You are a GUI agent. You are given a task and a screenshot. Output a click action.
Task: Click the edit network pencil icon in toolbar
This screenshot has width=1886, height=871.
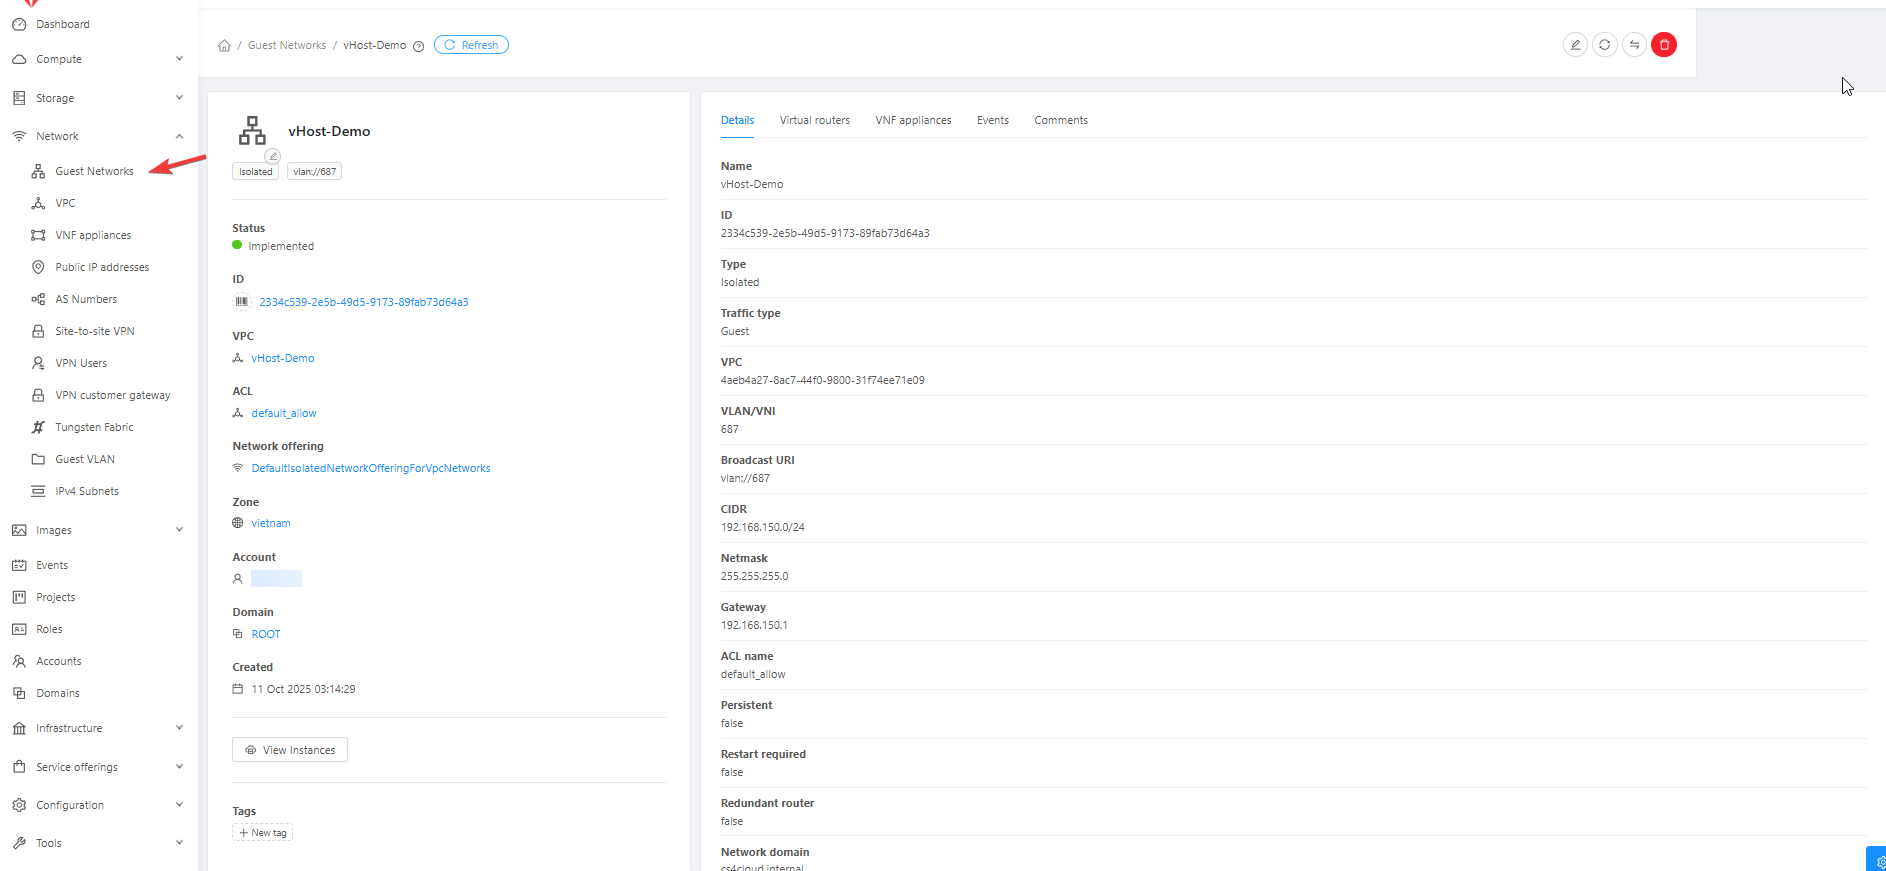pyautogui.click(x=1575, y=45)
